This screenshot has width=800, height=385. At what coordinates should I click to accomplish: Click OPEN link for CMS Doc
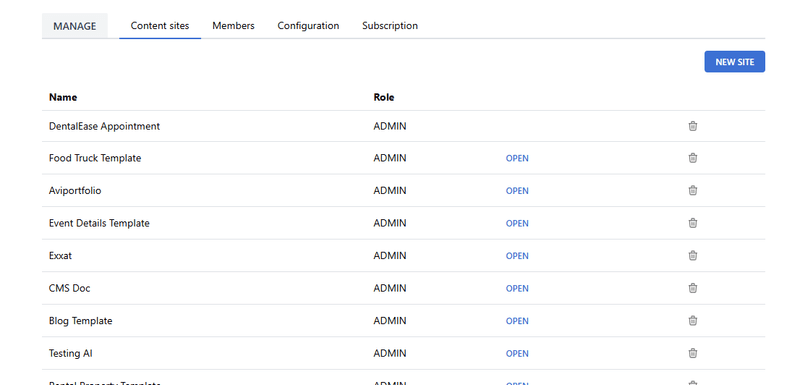coord(517,289)
